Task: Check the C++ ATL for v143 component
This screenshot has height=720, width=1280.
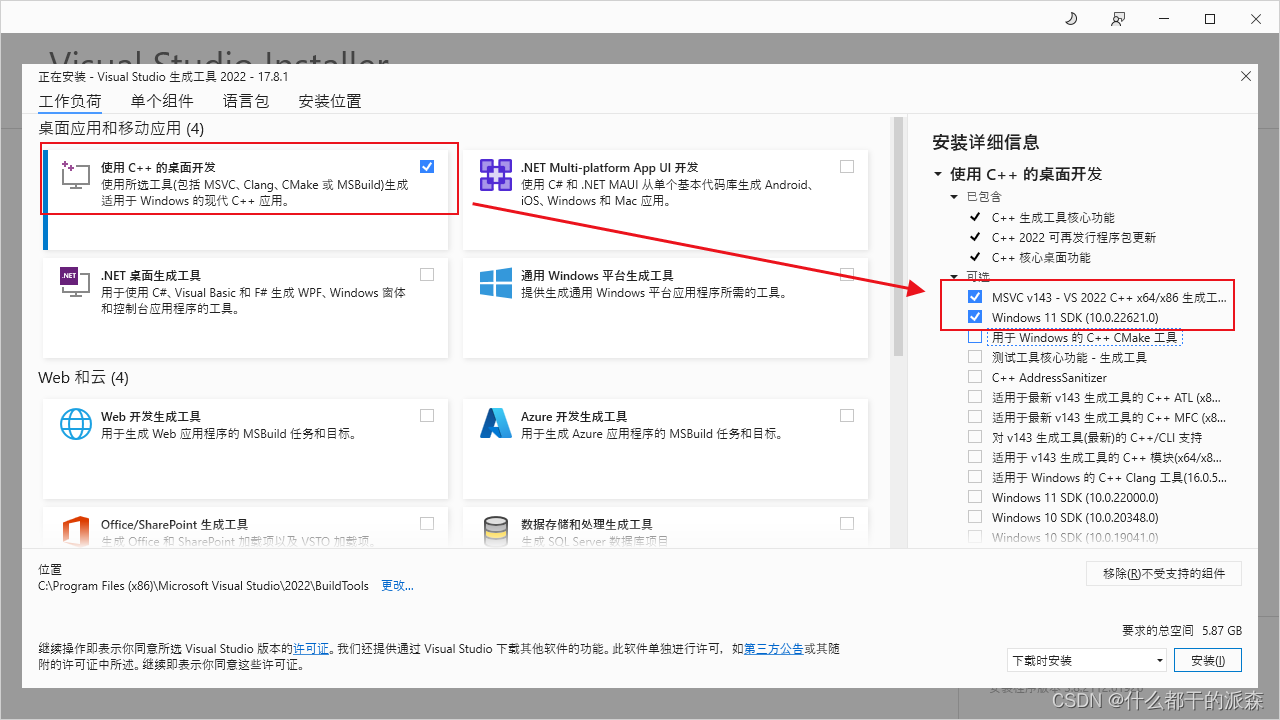Action: [x=975, y=397]
